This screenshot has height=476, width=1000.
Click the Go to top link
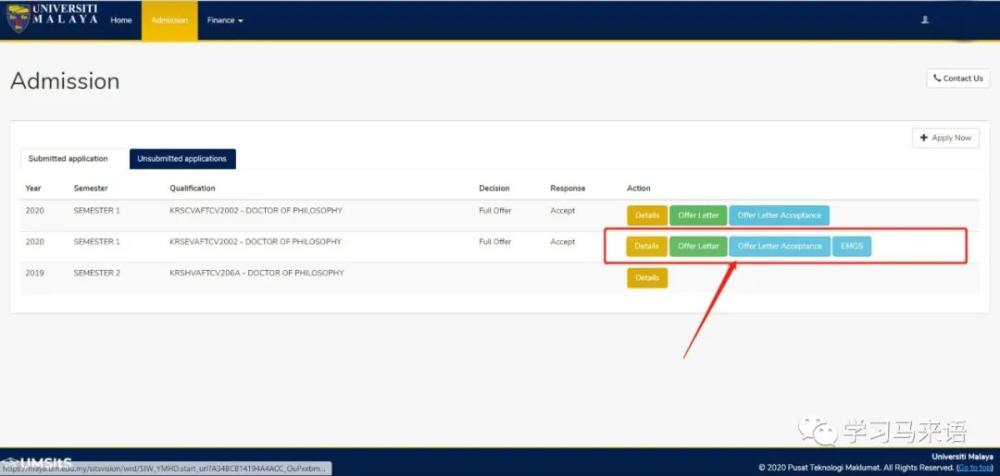(973, 467)
